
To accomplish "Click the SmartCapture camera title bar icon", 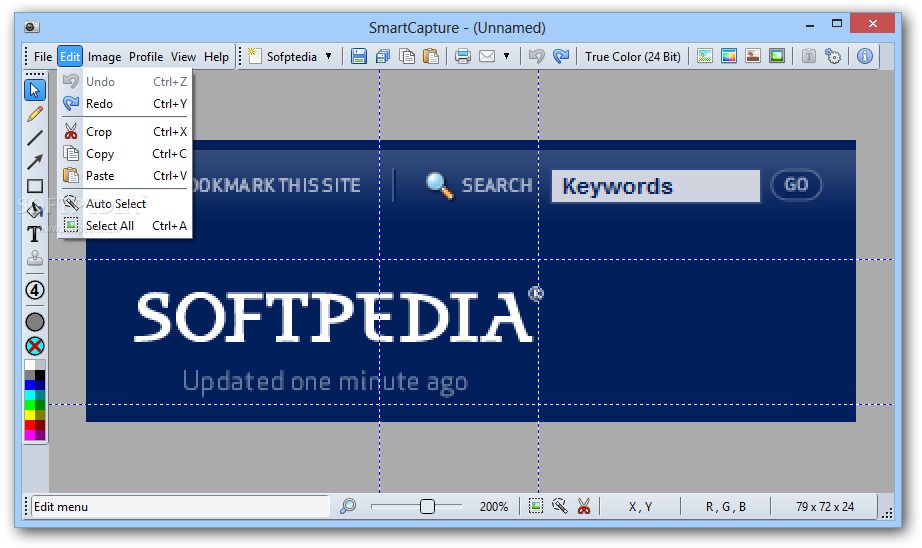I will (x=32, y=26).
